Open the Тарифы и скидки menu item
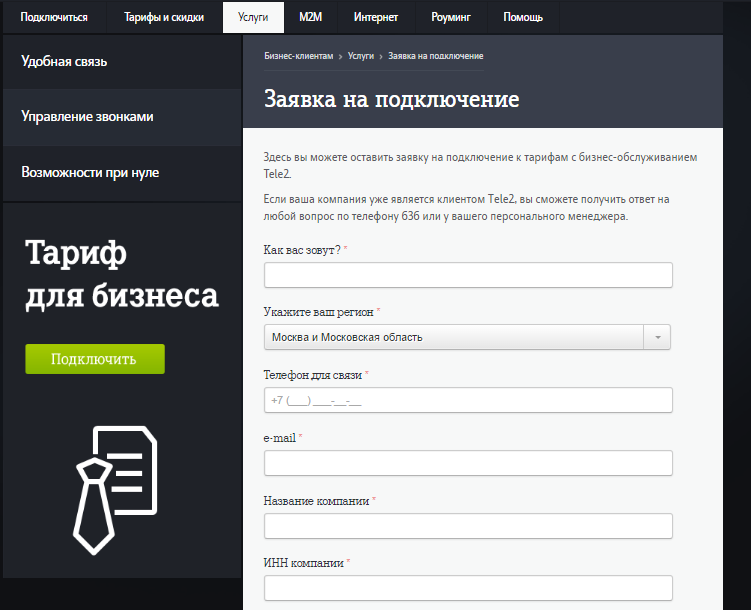 click(x=164, y=17)
